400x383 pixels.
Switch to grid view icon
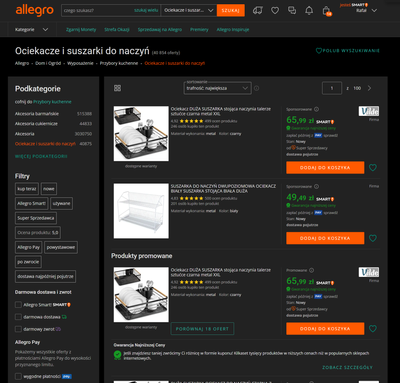tap(117, 88)
